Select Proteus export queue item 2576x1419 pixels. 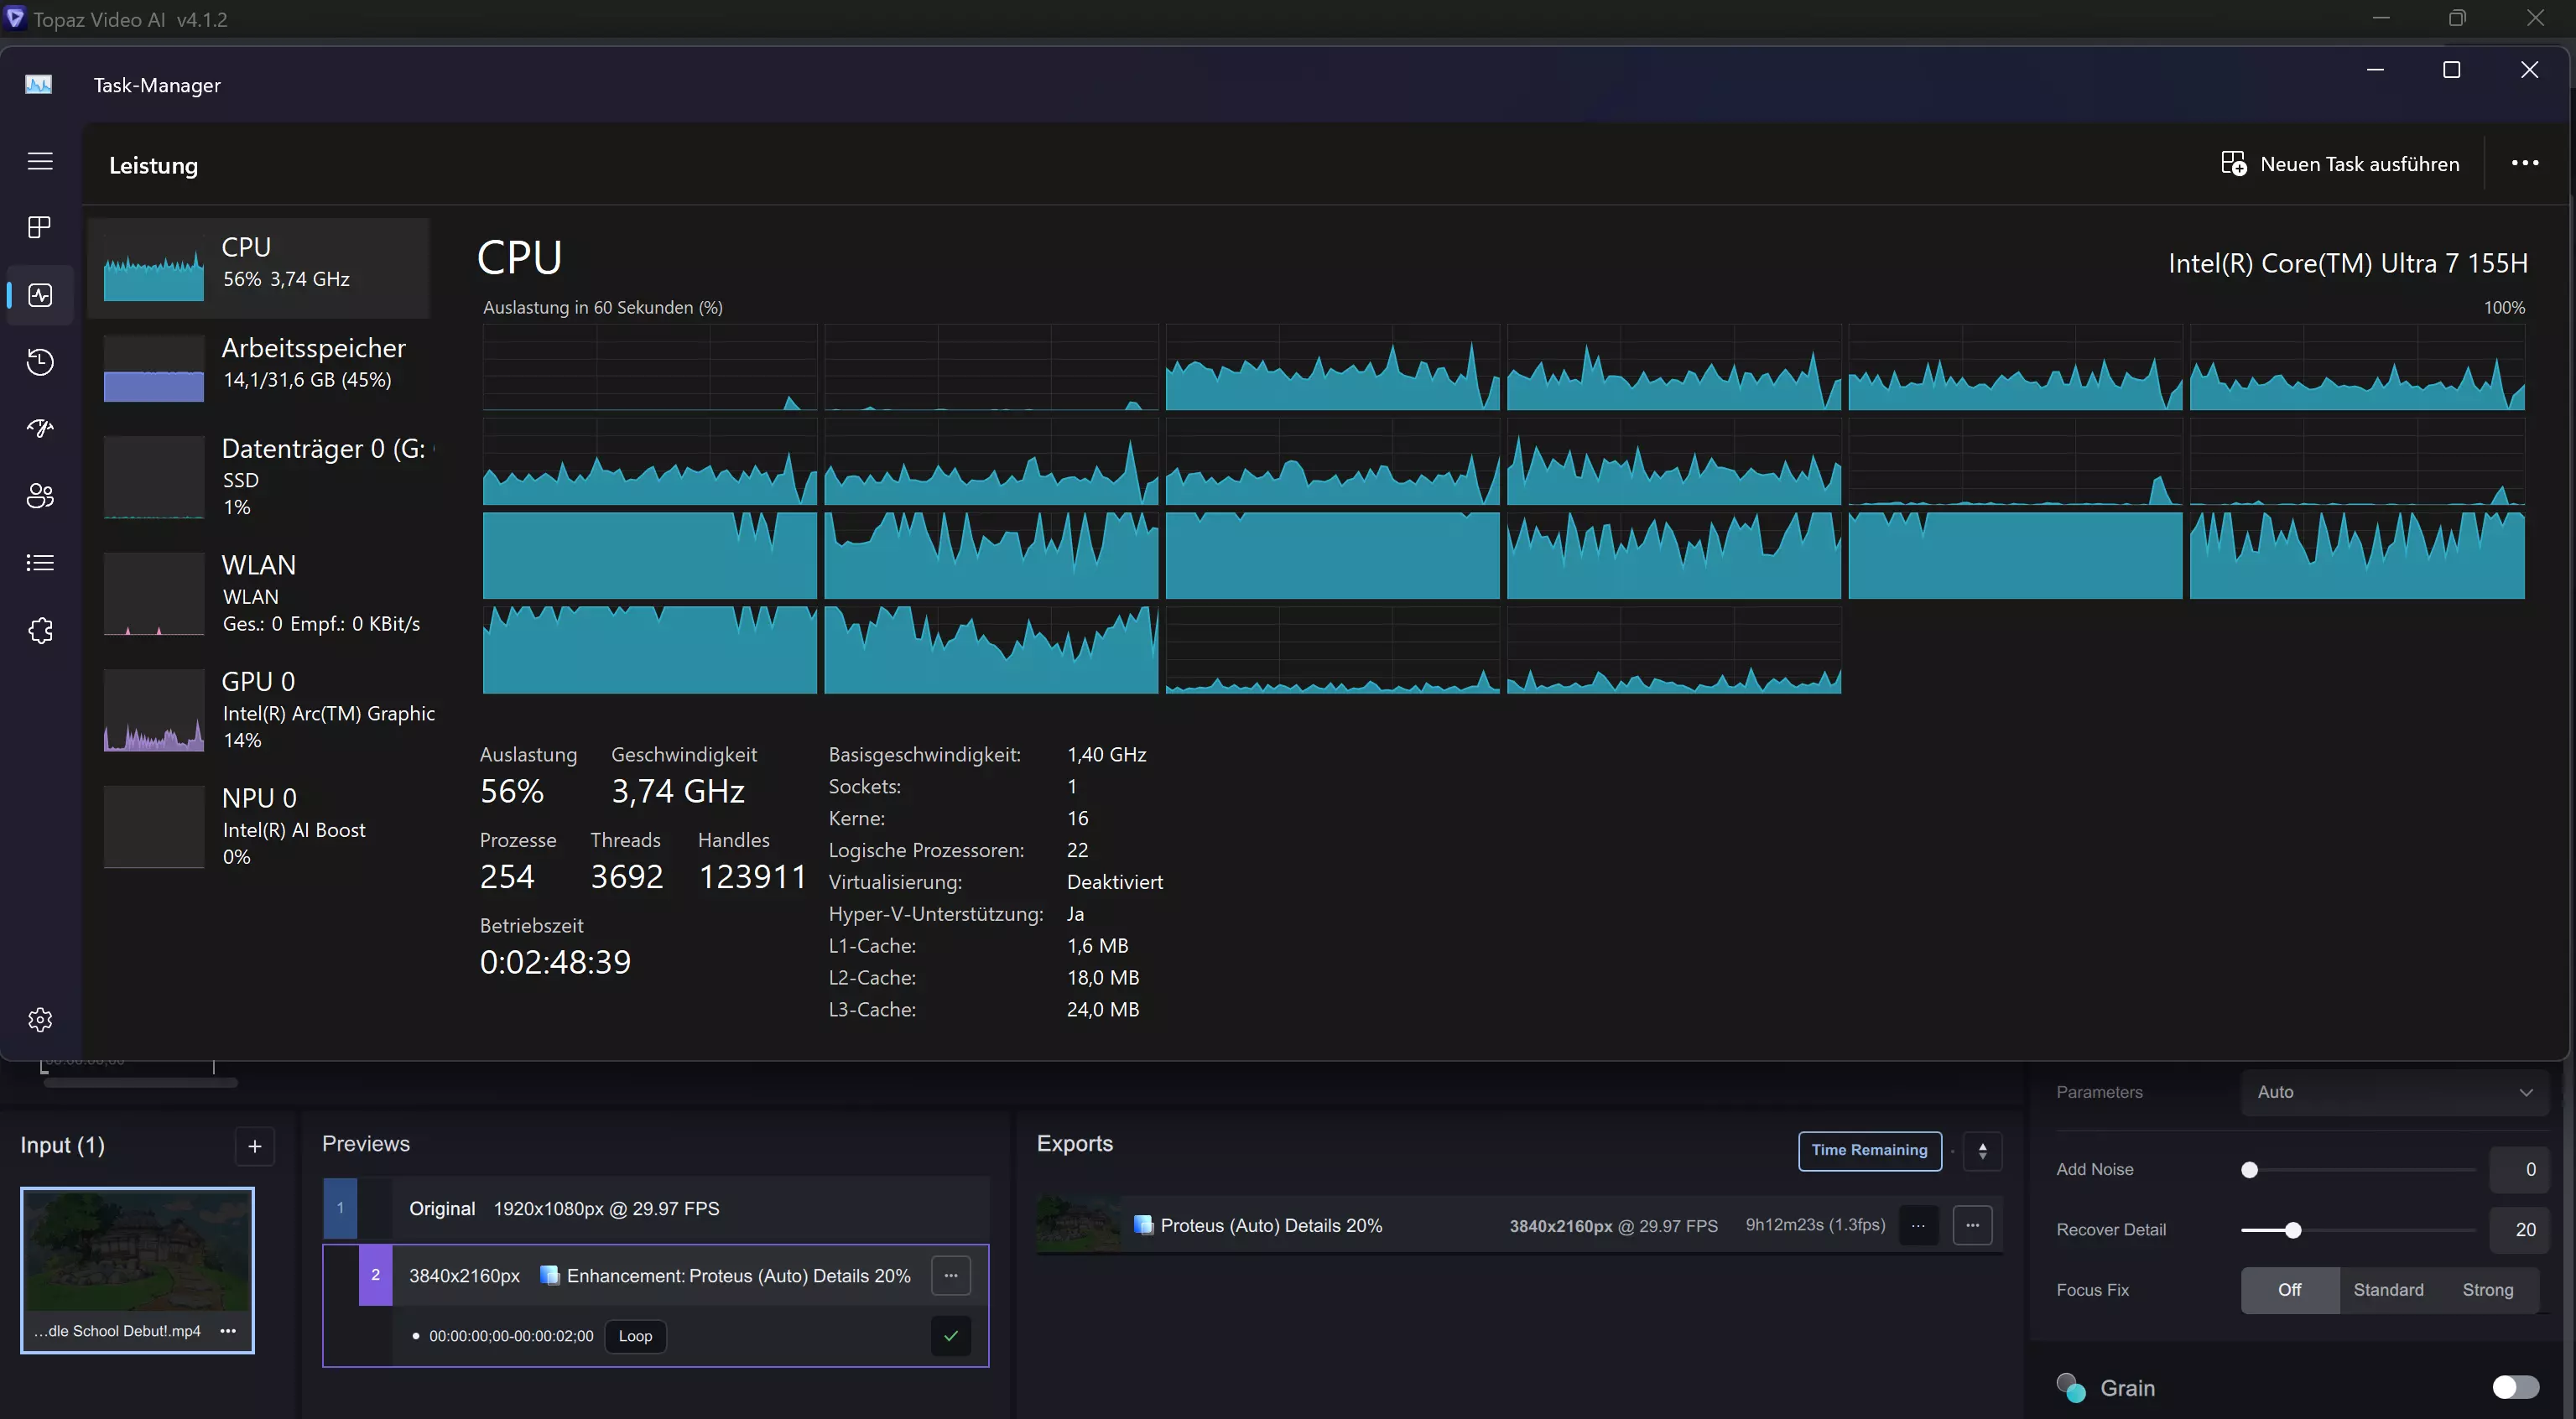pos(1519,1225)
